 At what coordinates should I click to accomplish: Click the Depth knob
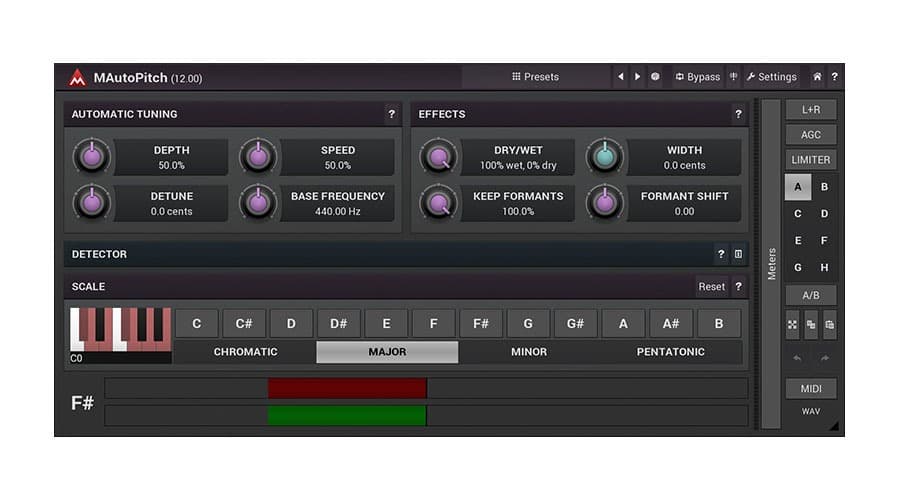coord(91,156)
